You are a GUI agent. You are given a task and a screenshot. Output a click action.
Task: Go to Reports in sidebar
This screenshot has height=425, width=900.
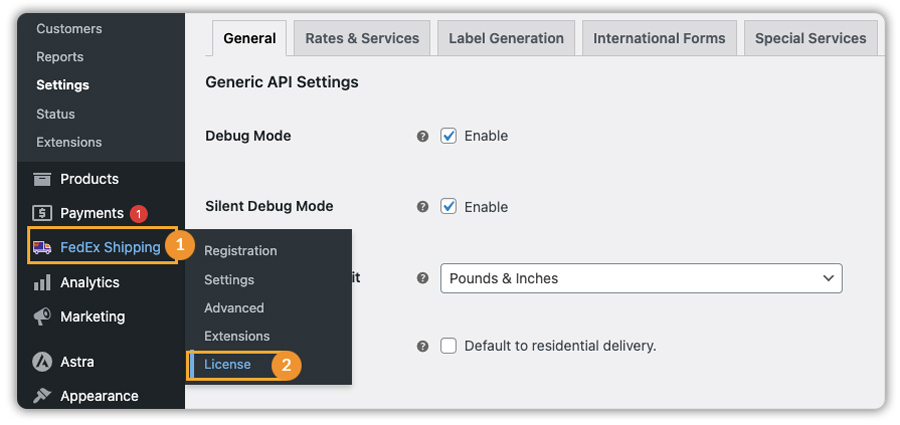60,57
